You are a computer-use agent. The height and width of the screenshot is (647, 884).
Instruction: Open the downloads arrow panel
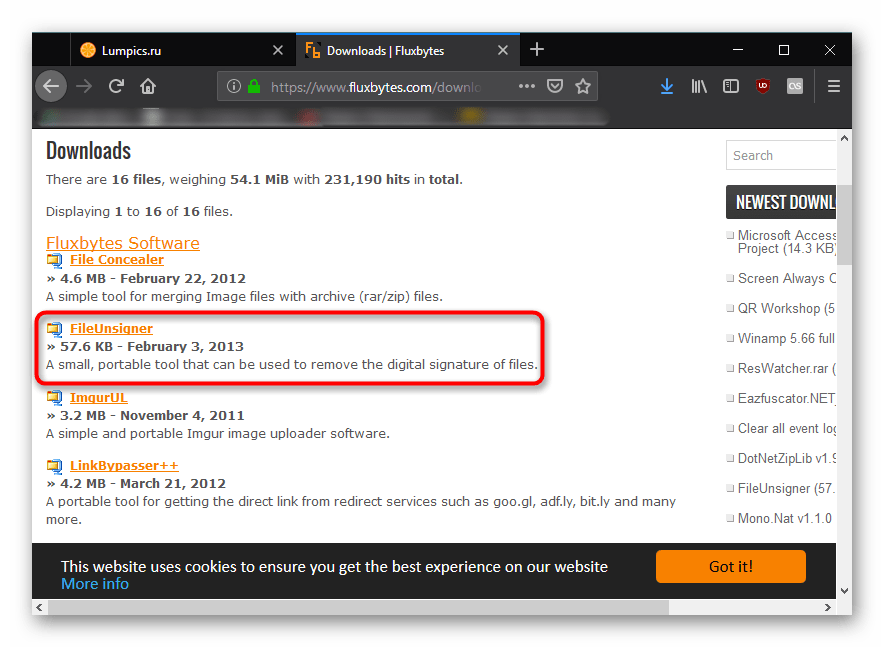667,86
